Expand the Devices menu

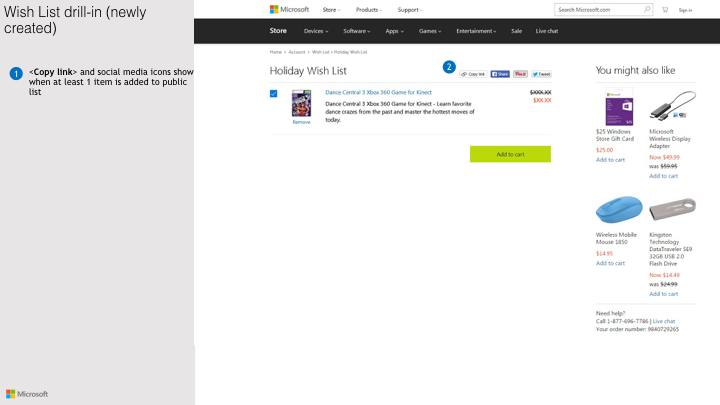(316, 31)
